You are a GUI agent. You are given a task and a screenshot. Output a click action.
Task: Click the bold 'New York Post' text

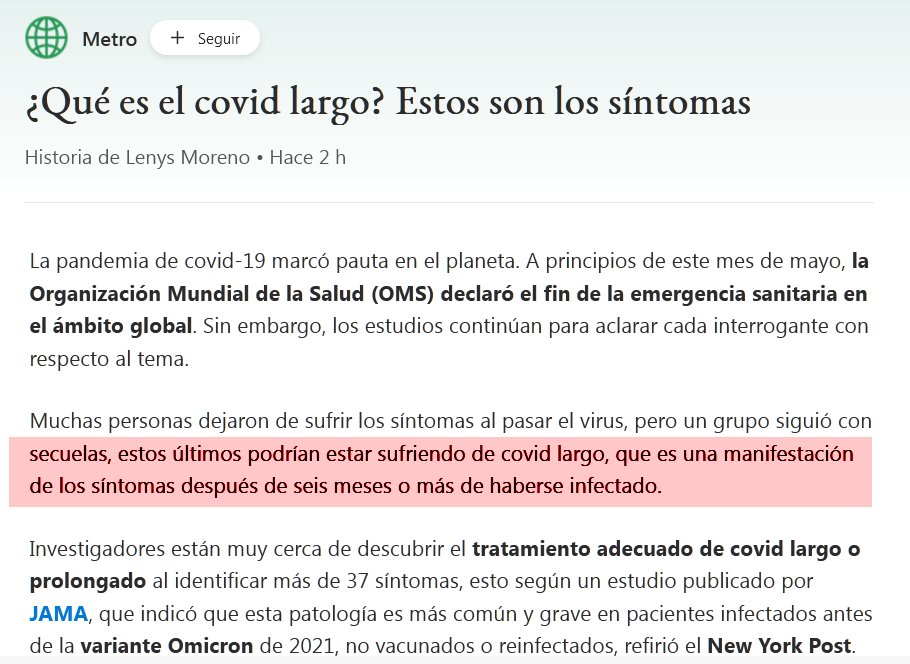coord(777,644)
